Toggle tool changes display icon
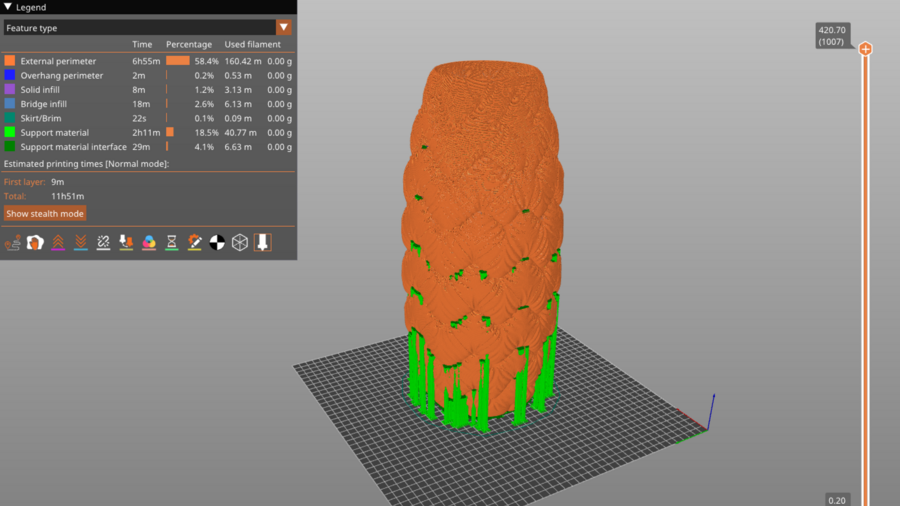The image size is (900, 506). (x=126, y=242)
